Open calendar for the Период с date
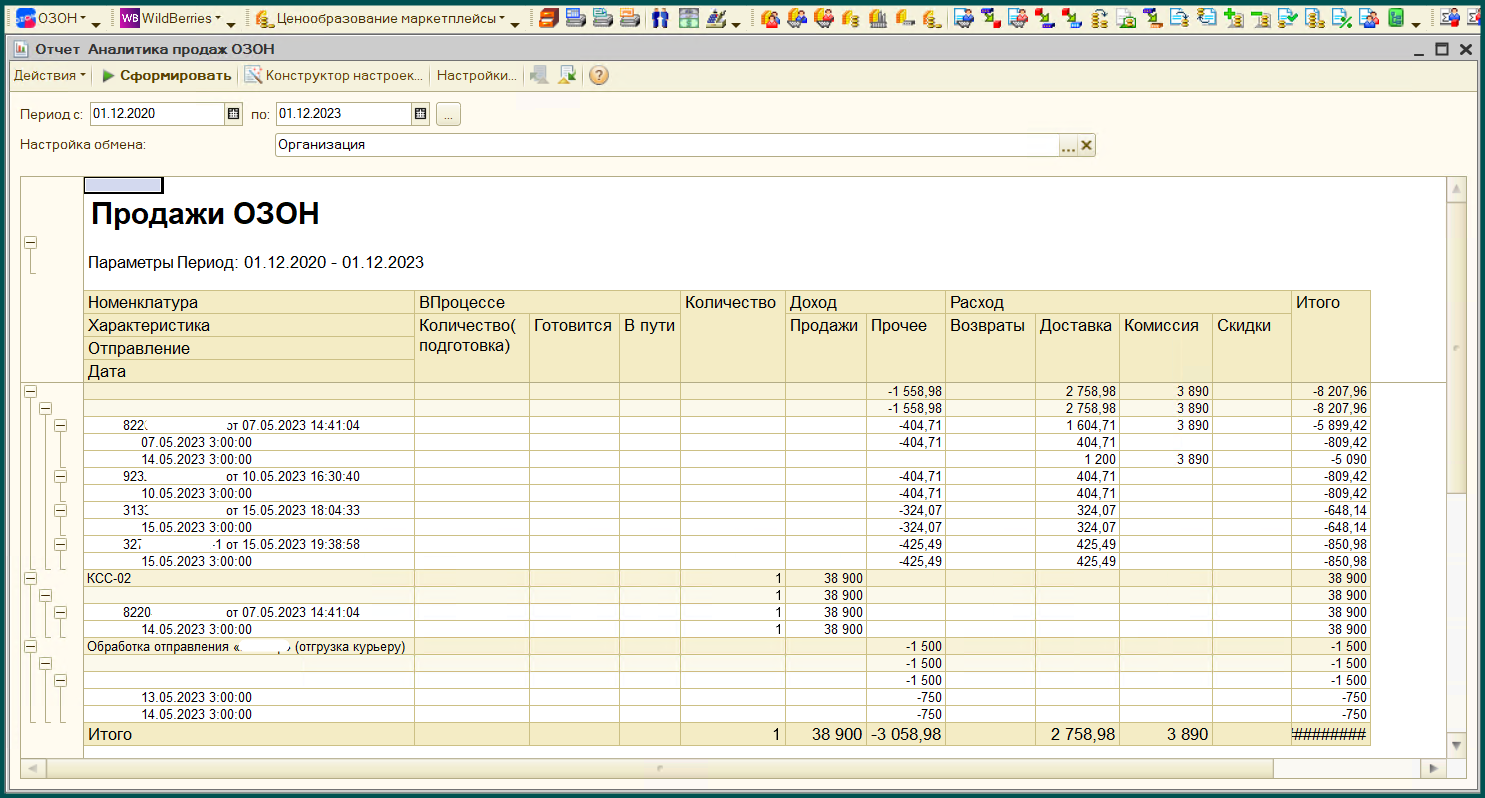1485x798 pixels. point(233,114)
